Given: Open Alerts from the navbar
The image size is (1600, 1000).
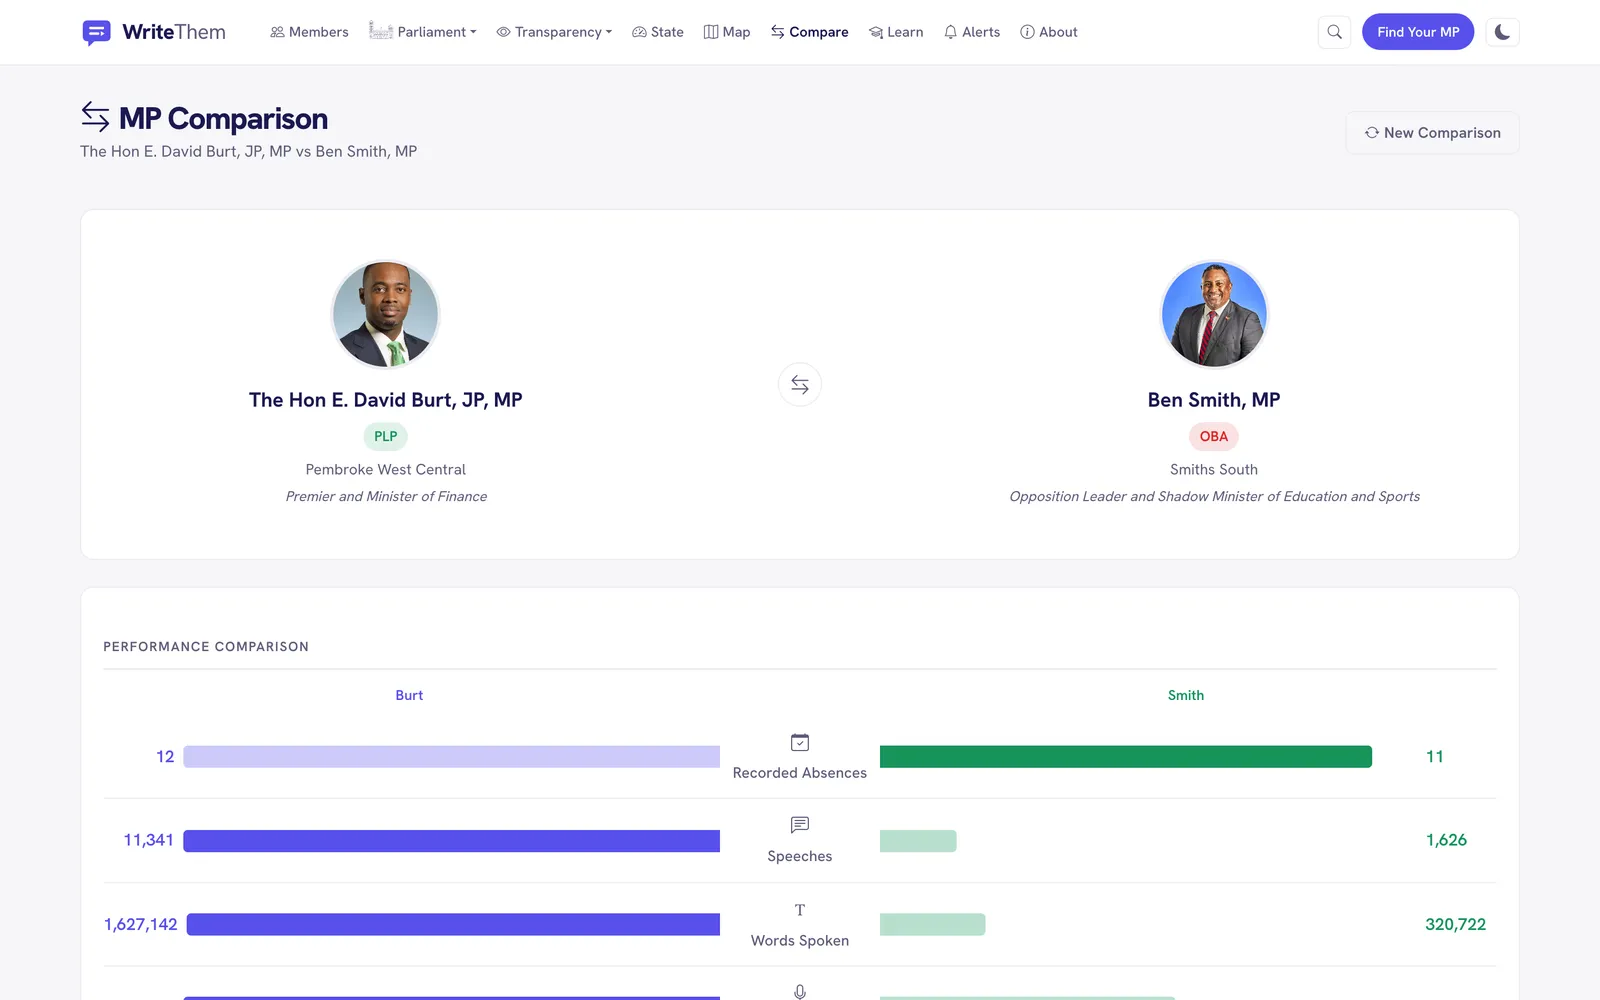Looking at the screenshot, I should pos(972,32).
